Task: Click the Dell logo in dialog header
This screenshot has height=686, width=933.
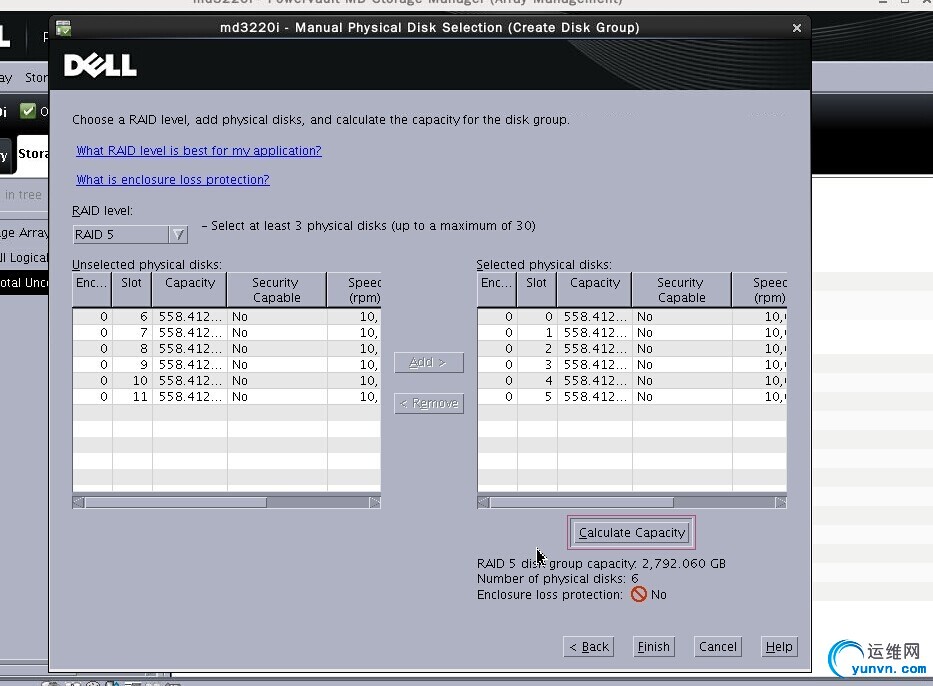Action: tap(100, 65)
